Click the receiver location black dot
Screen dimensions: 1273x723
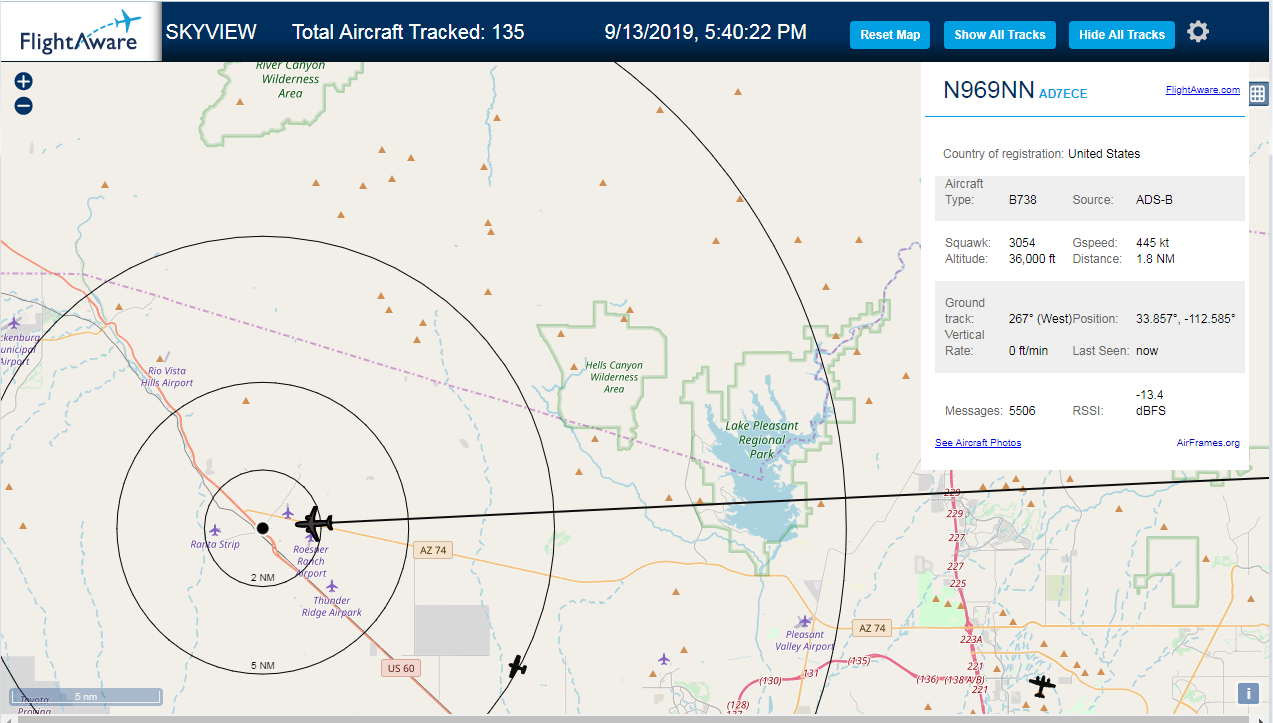pos(262,527)
